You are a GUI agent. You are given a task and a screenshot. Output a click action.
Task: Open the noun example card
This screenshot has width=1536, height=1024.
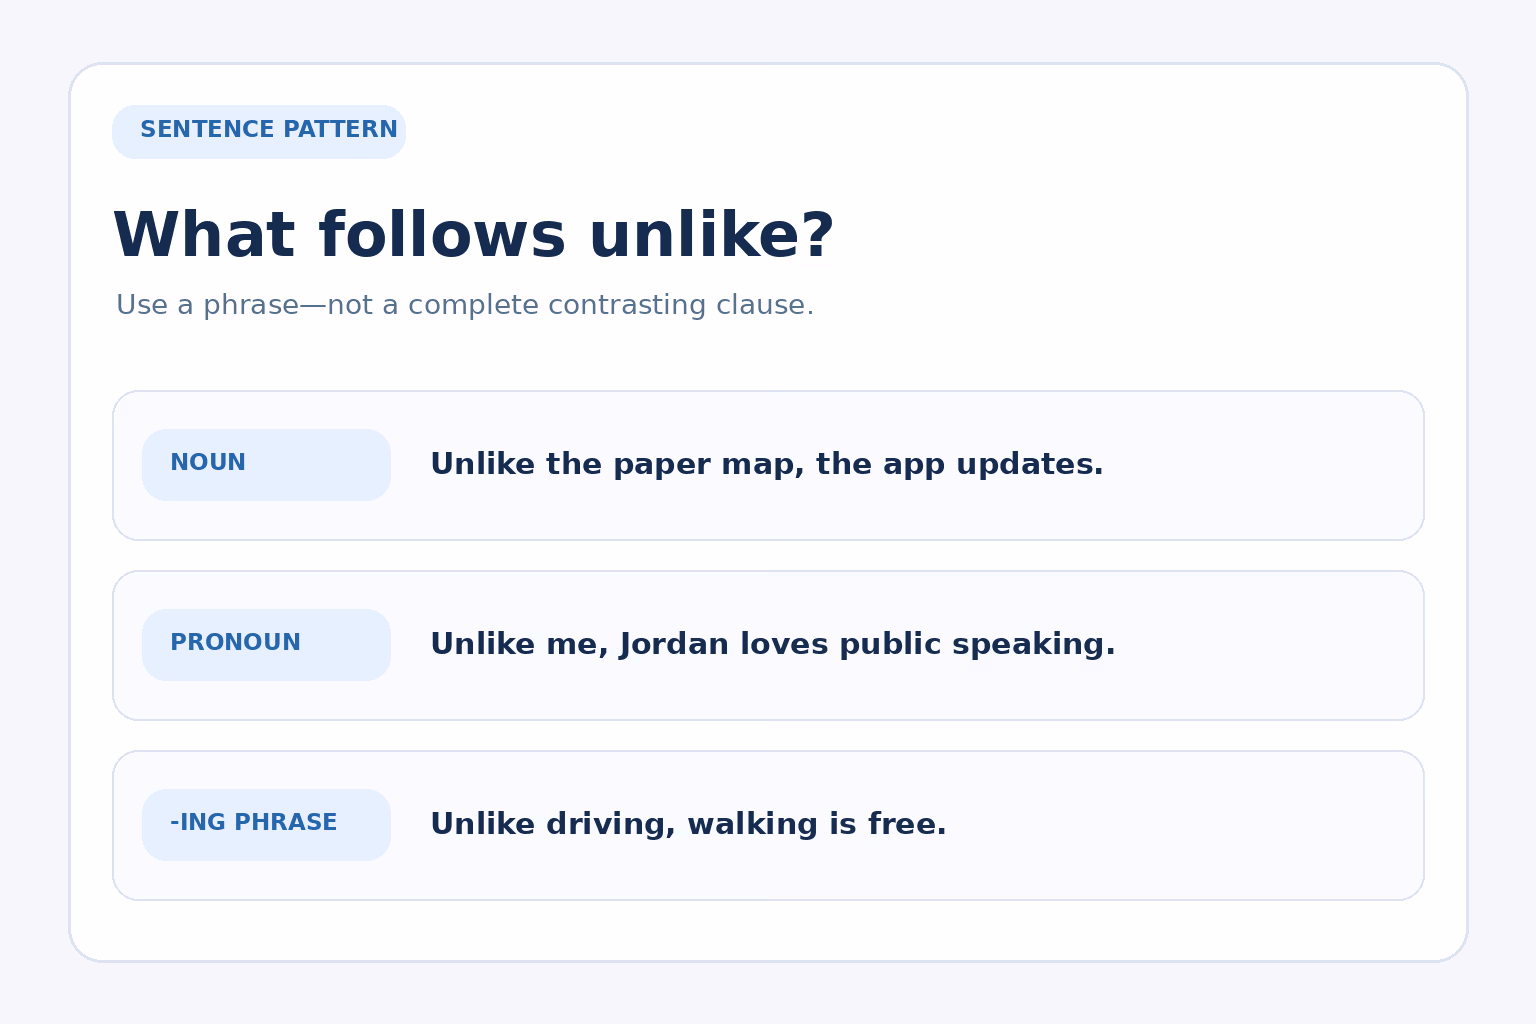768,466
